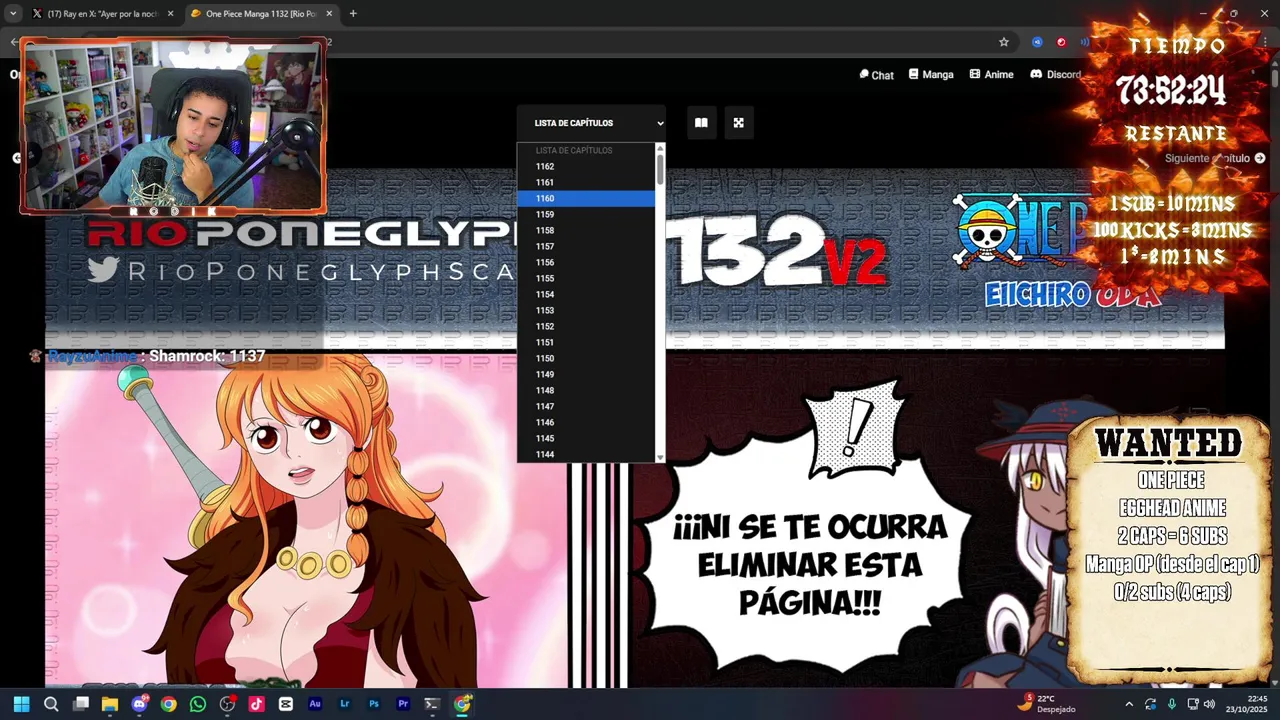Choose chapter 1153 from the list
This screenshot has height=720, width=1280.
click(x=586, y=311)
